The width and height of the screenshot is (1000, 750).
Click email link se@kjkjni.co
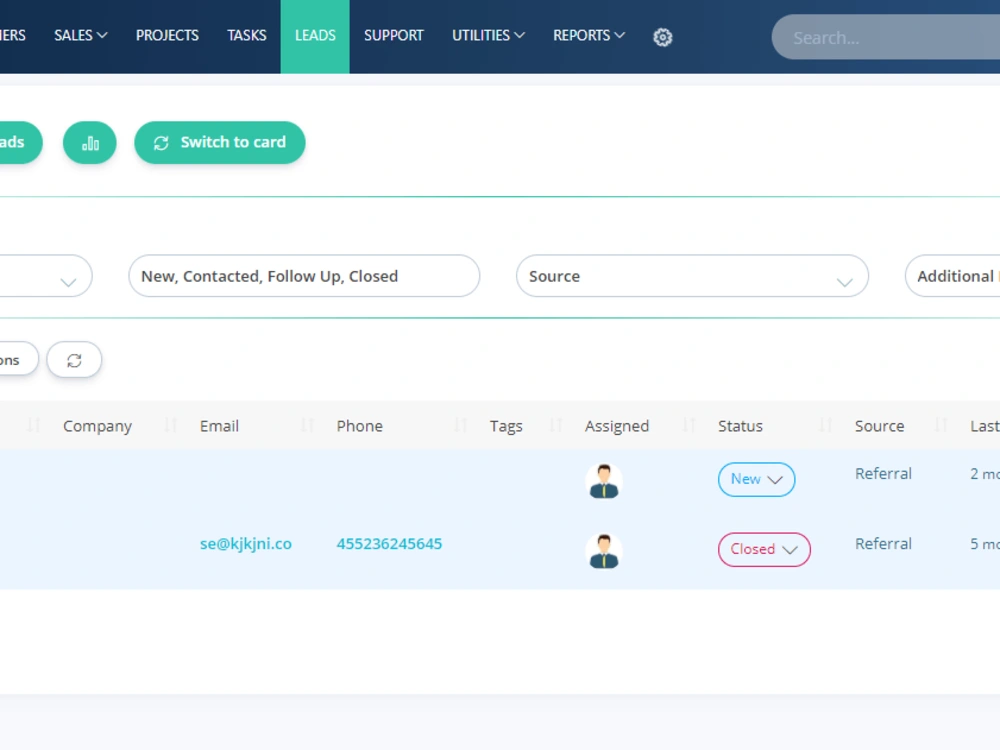246,544
